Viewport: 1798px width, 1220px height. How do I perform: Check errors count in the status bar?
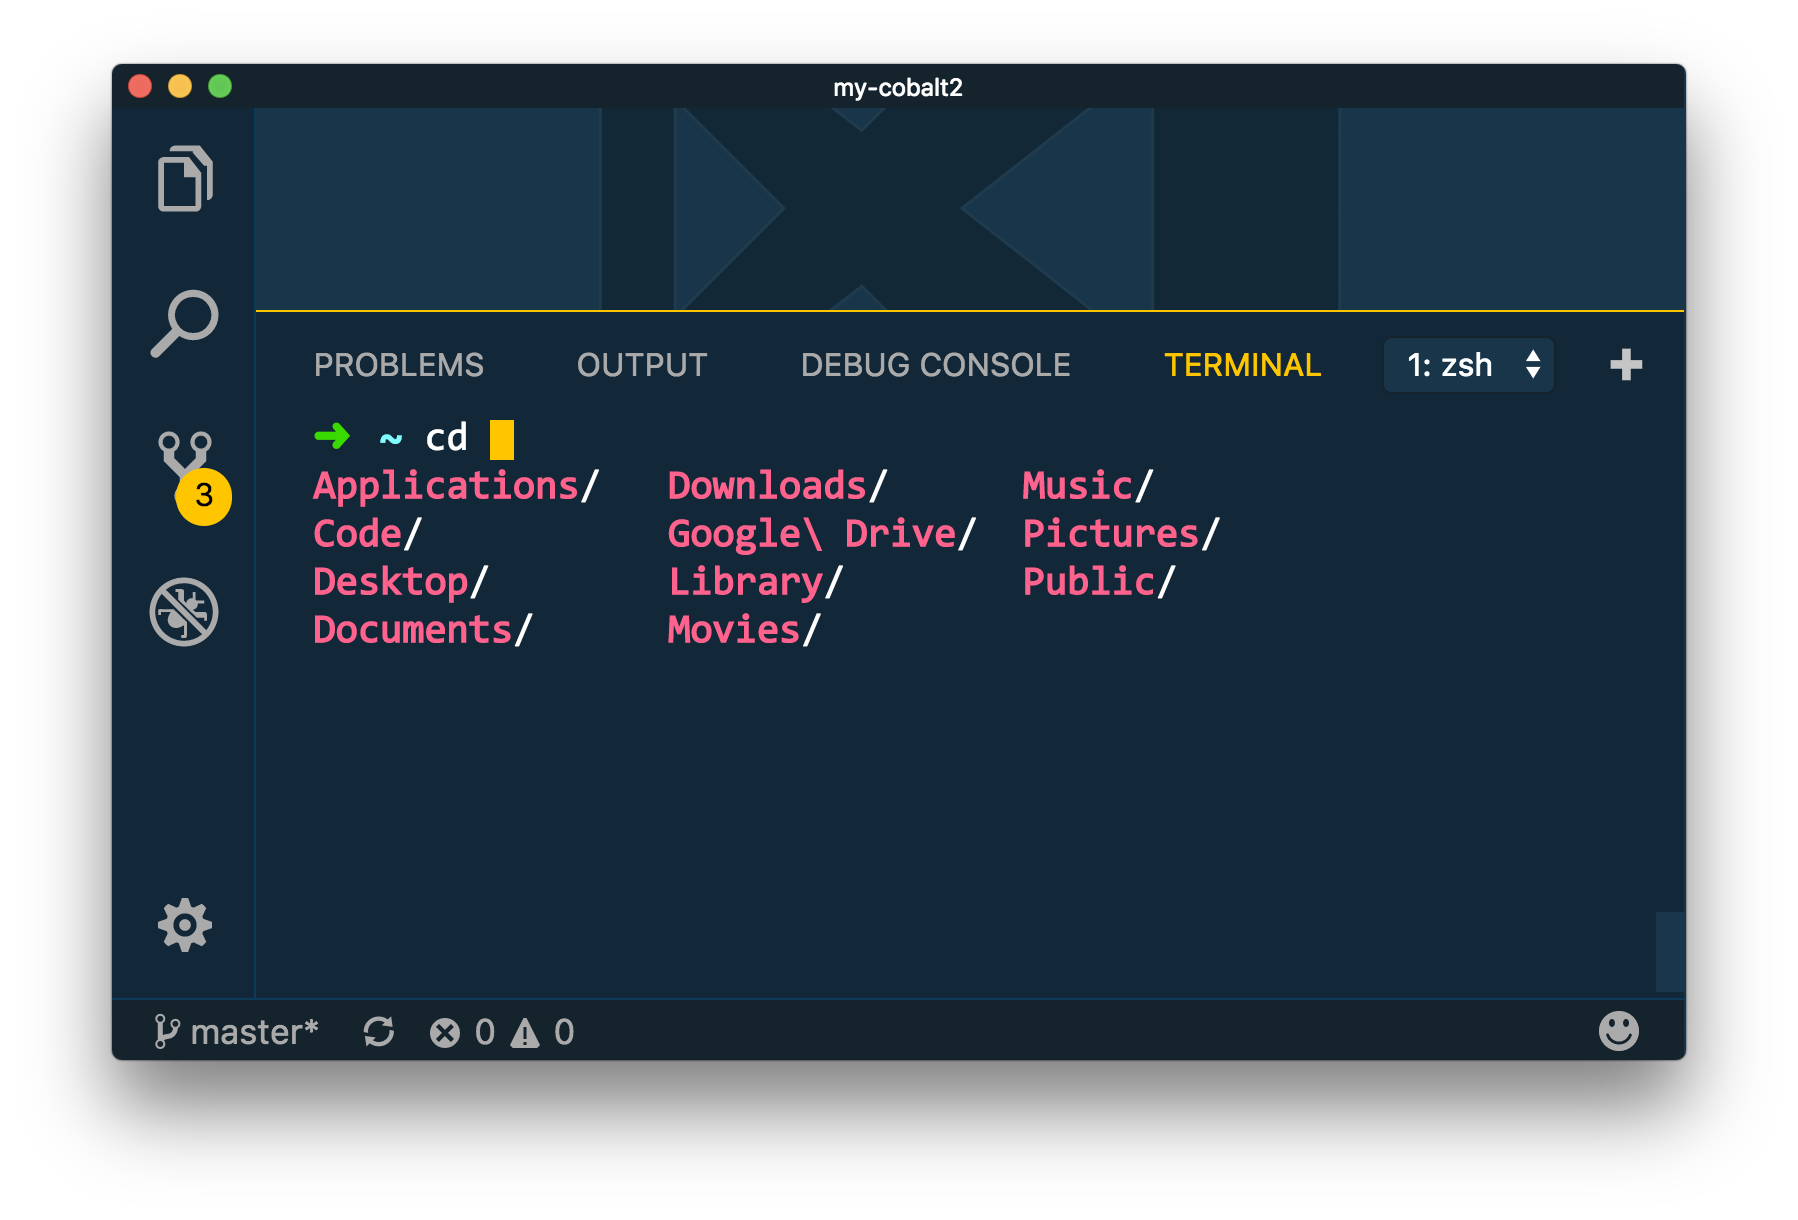tap(465, 1031)
